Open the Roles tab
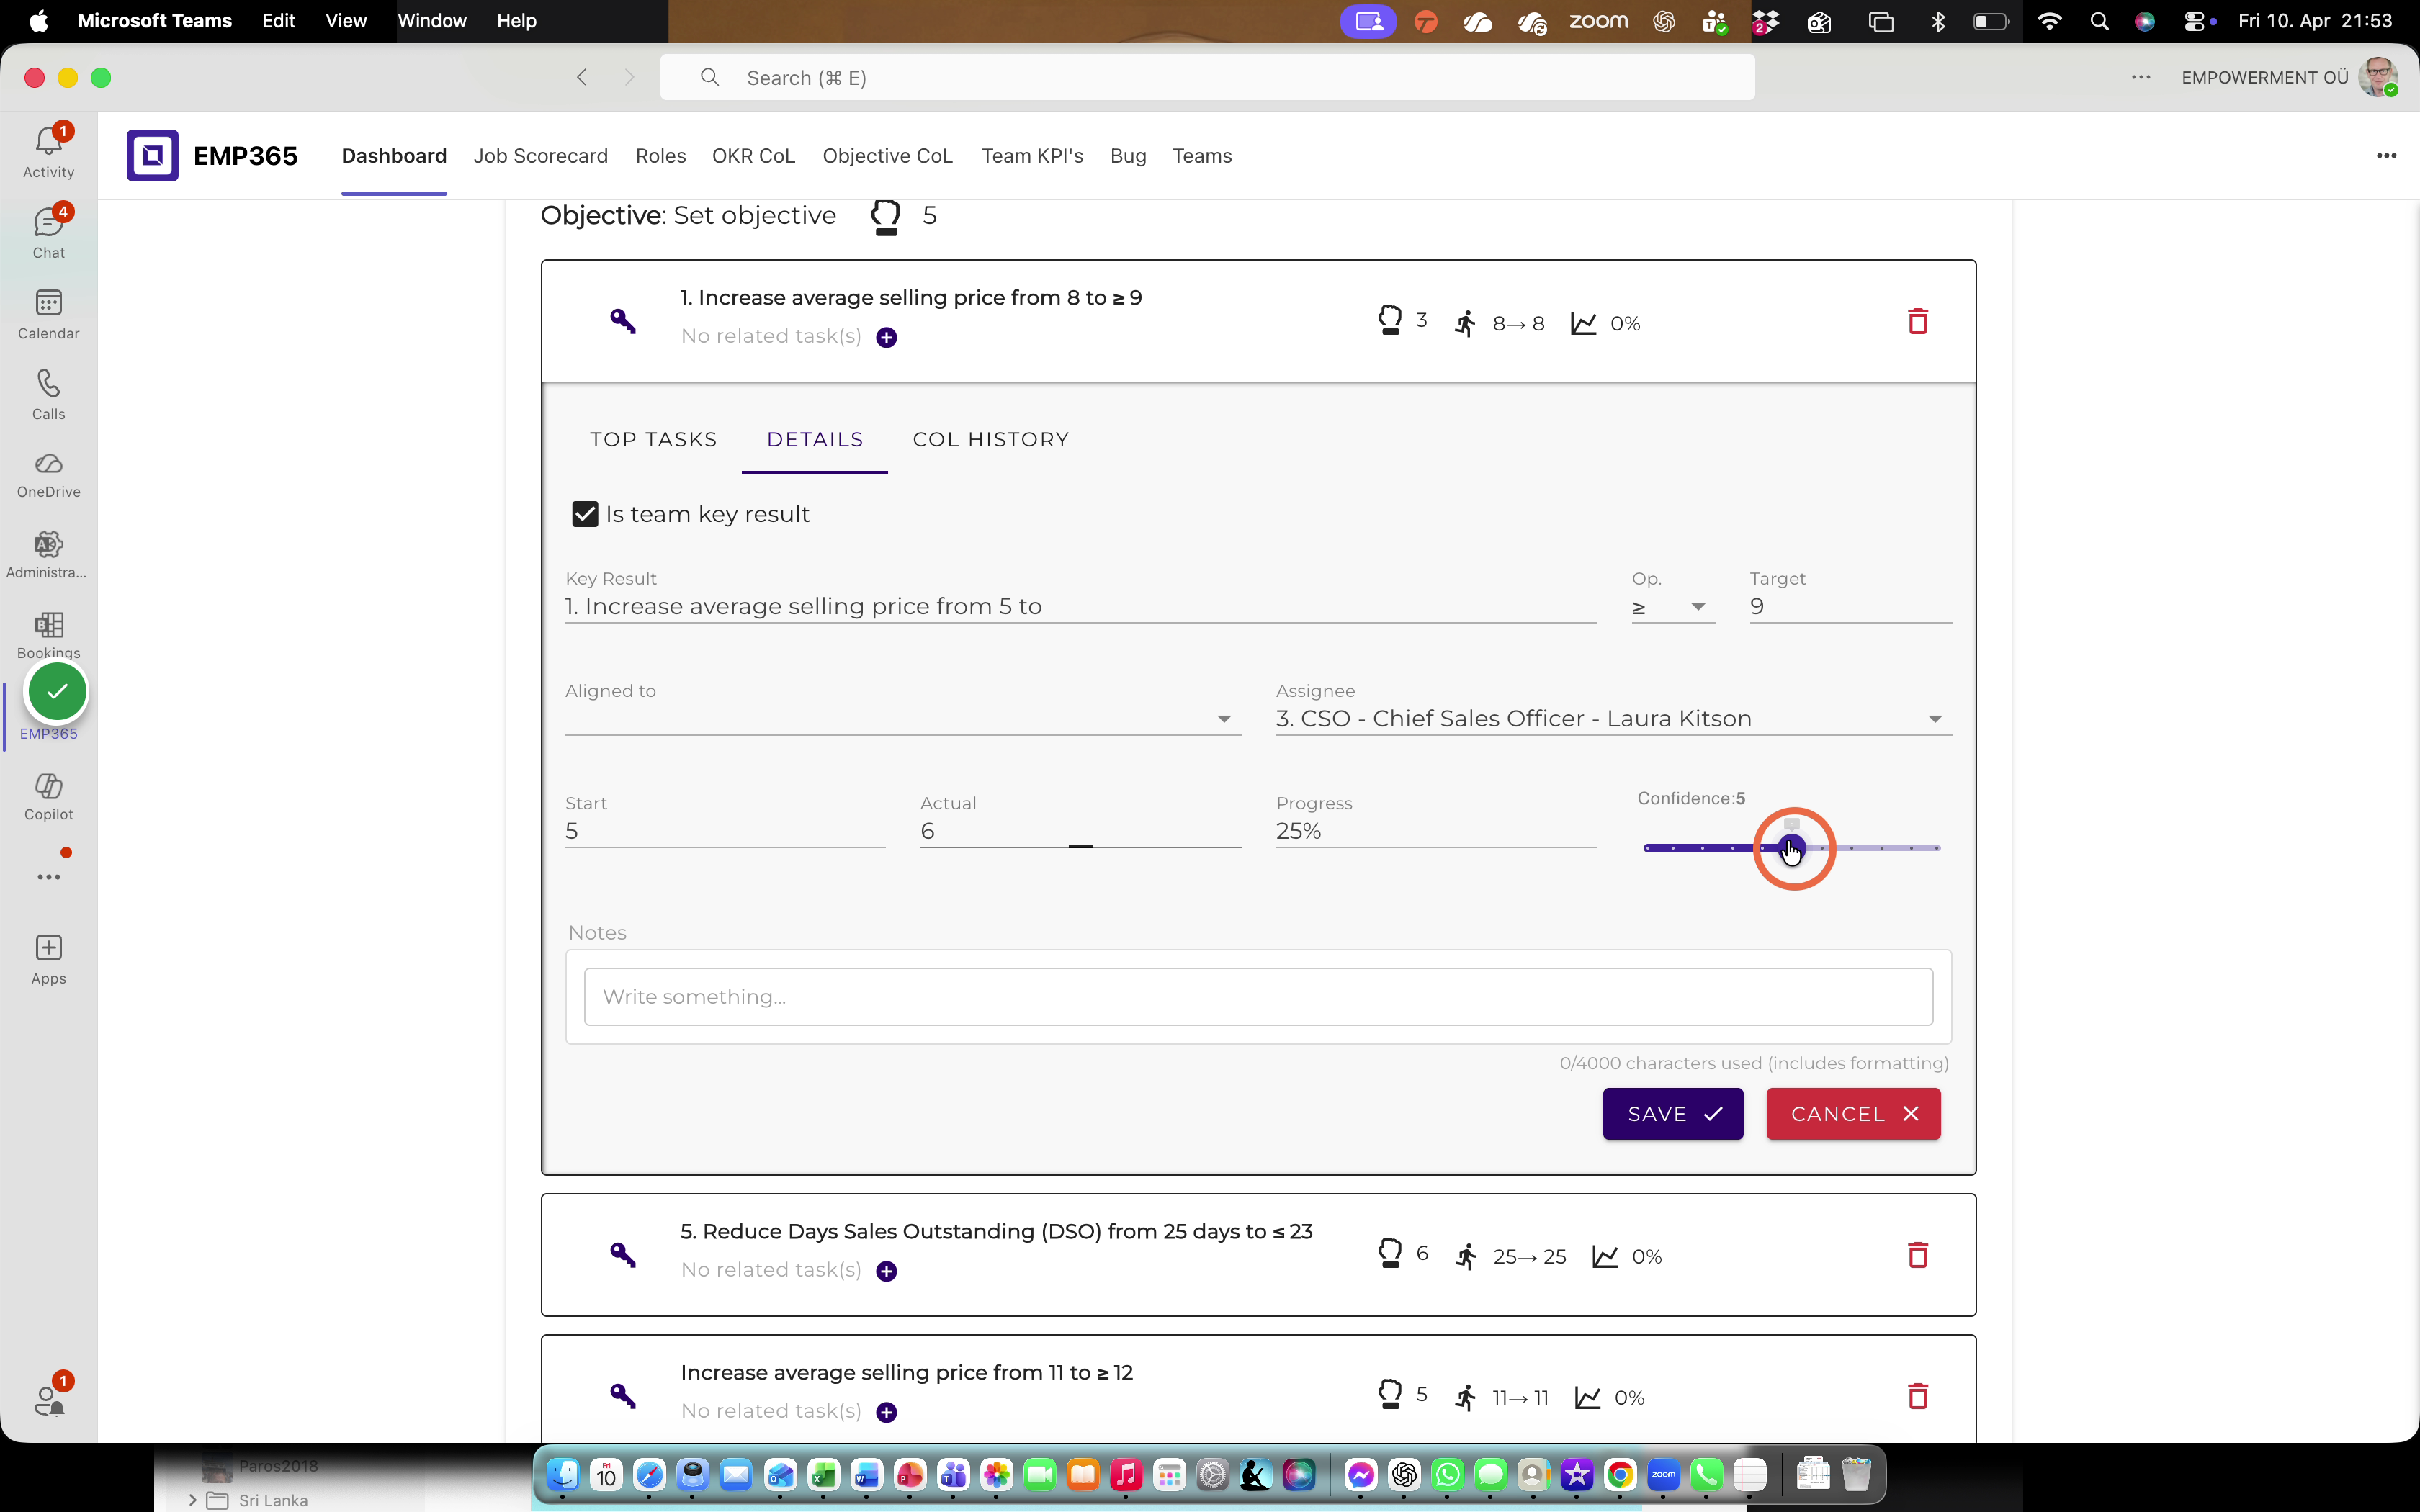The image size is (2420, 1512). pyautogui.click(x=660, y=156)
